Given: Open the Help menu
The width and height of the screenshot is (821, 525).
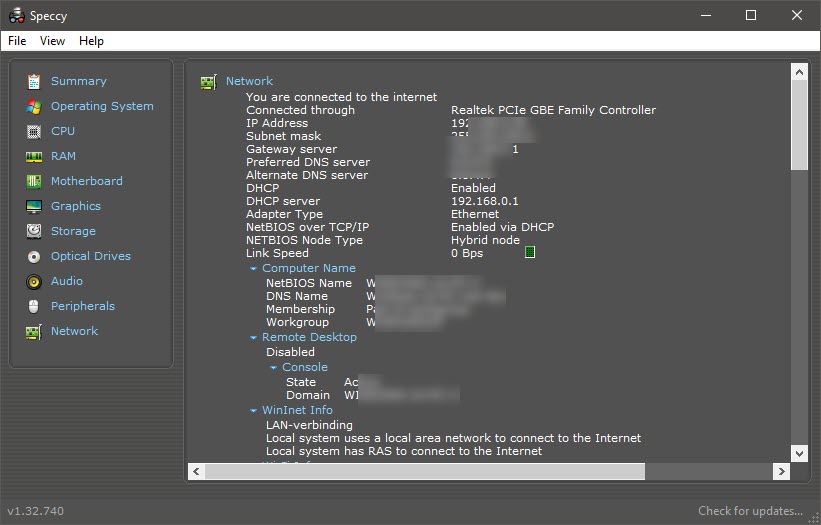Looking at the screenshot, I should pyautogui.click(x=91, y=41).
